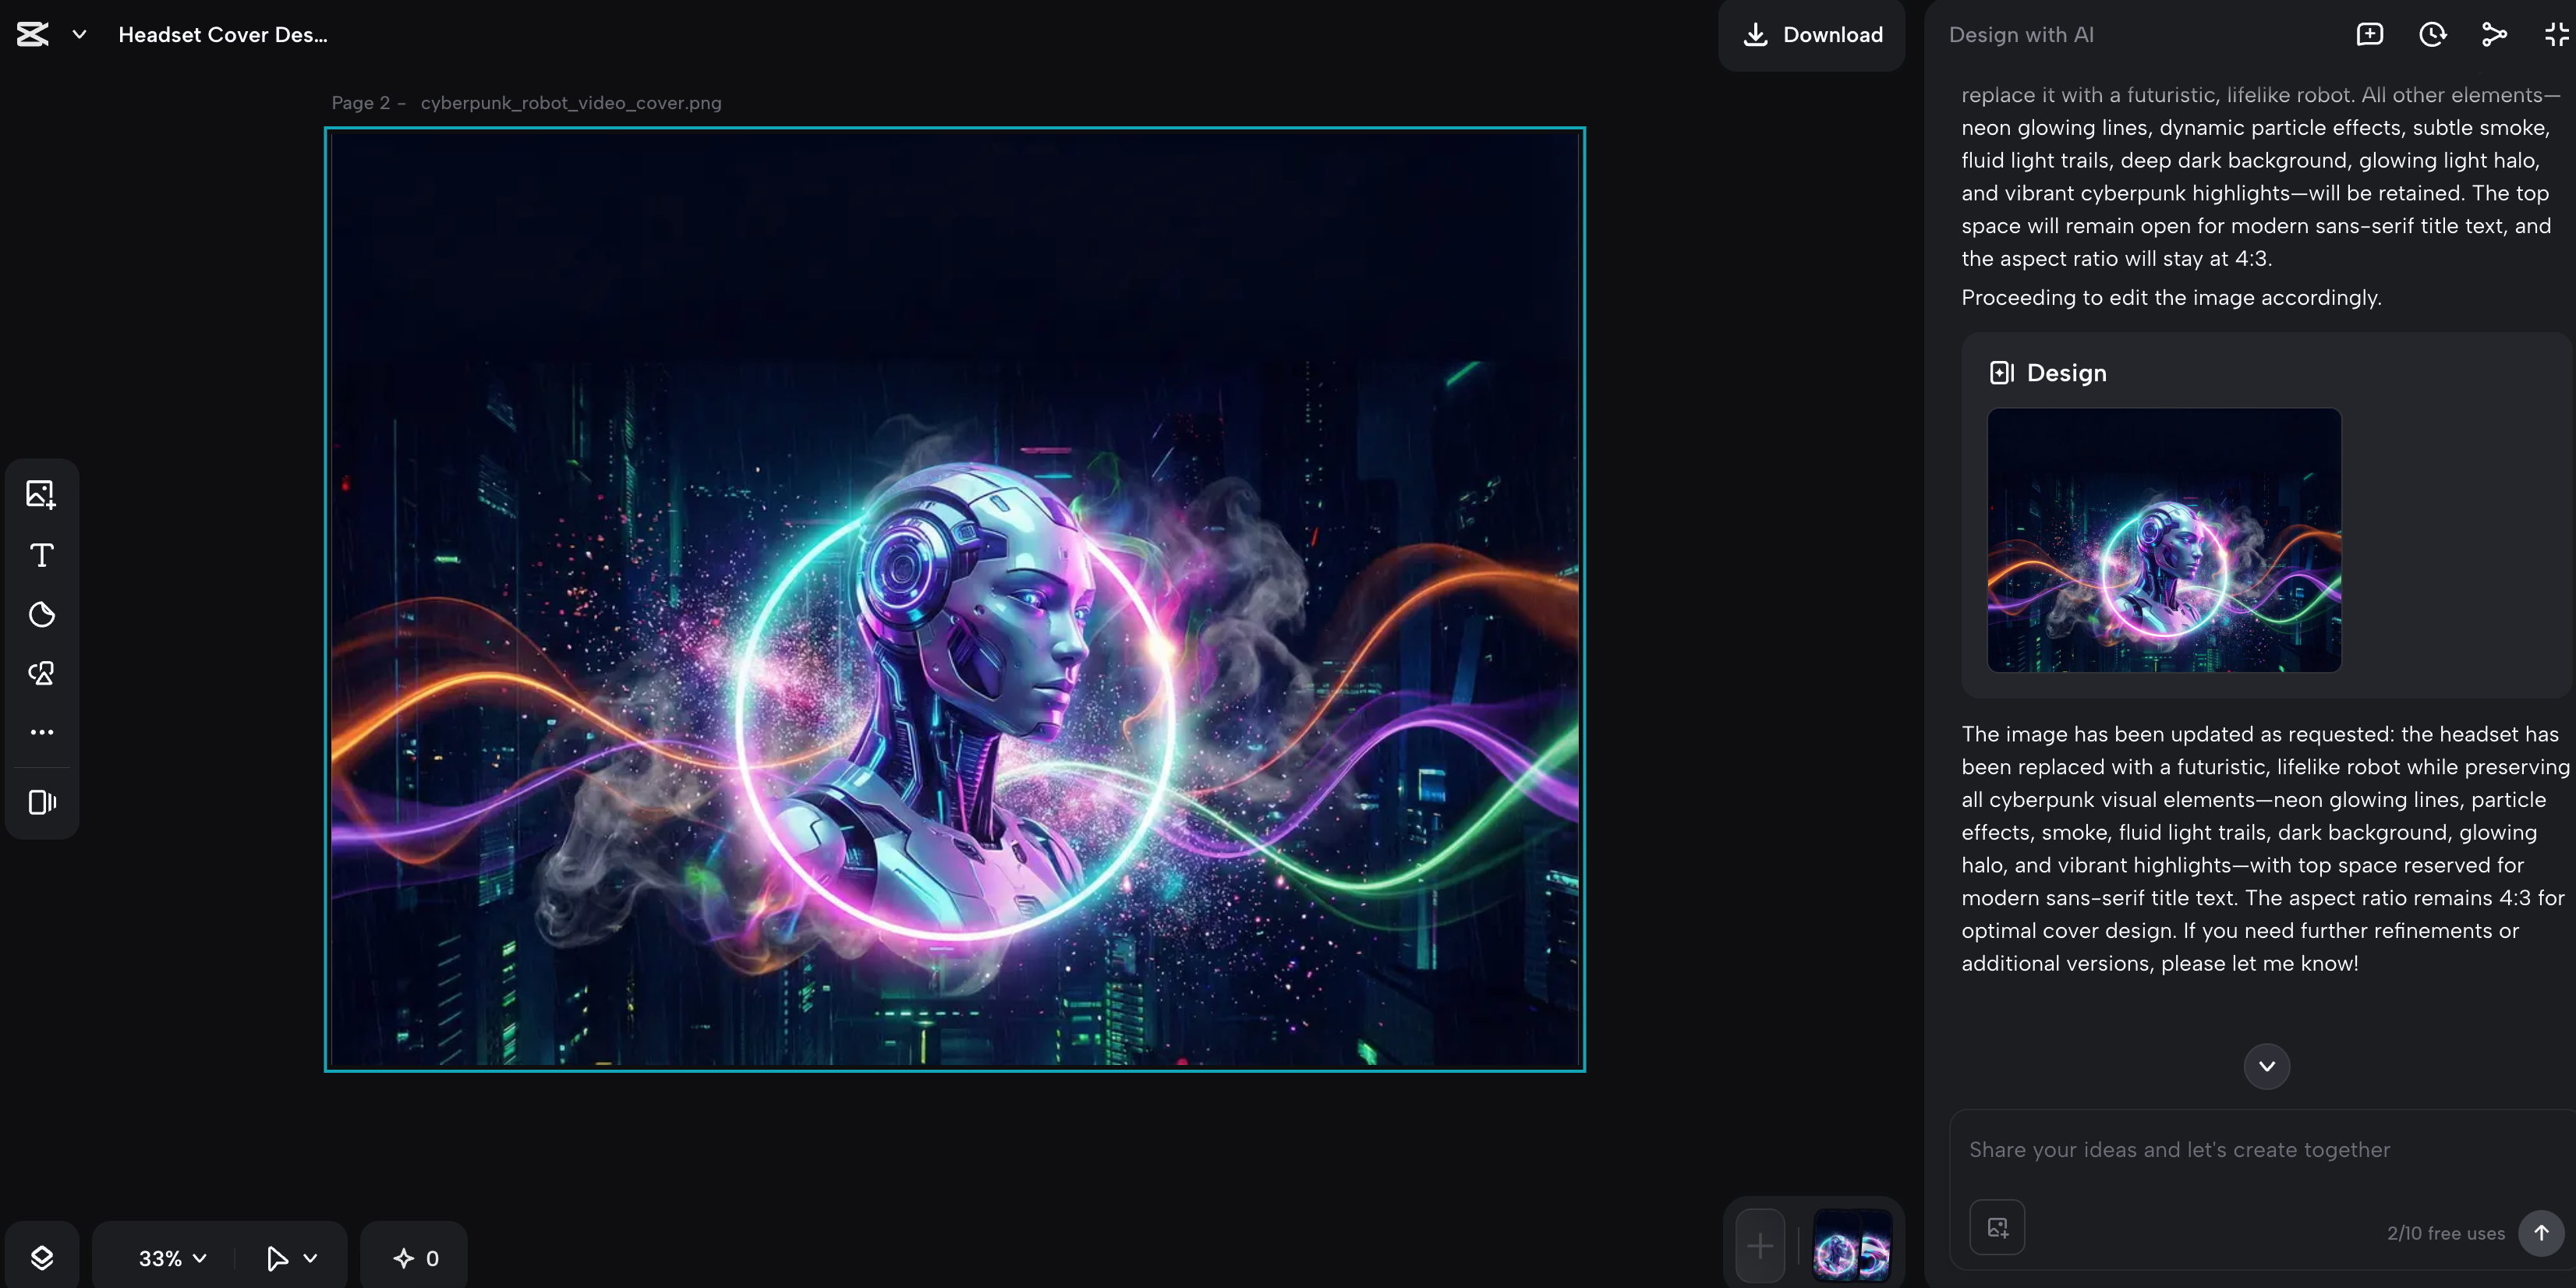Open the Layers panel at bottom left
Screen dimensions: 2576x1288
(41, 1257)
